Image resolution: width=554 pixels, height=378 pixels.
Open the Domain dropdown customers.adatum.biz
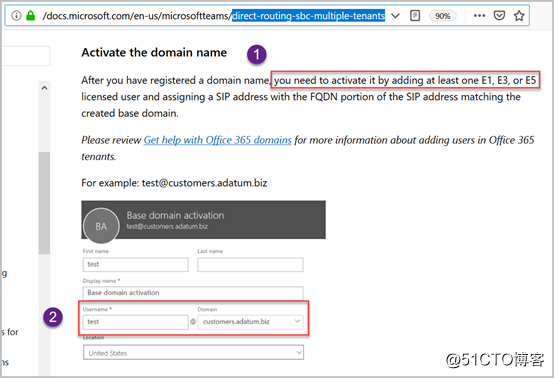[250, 322]
